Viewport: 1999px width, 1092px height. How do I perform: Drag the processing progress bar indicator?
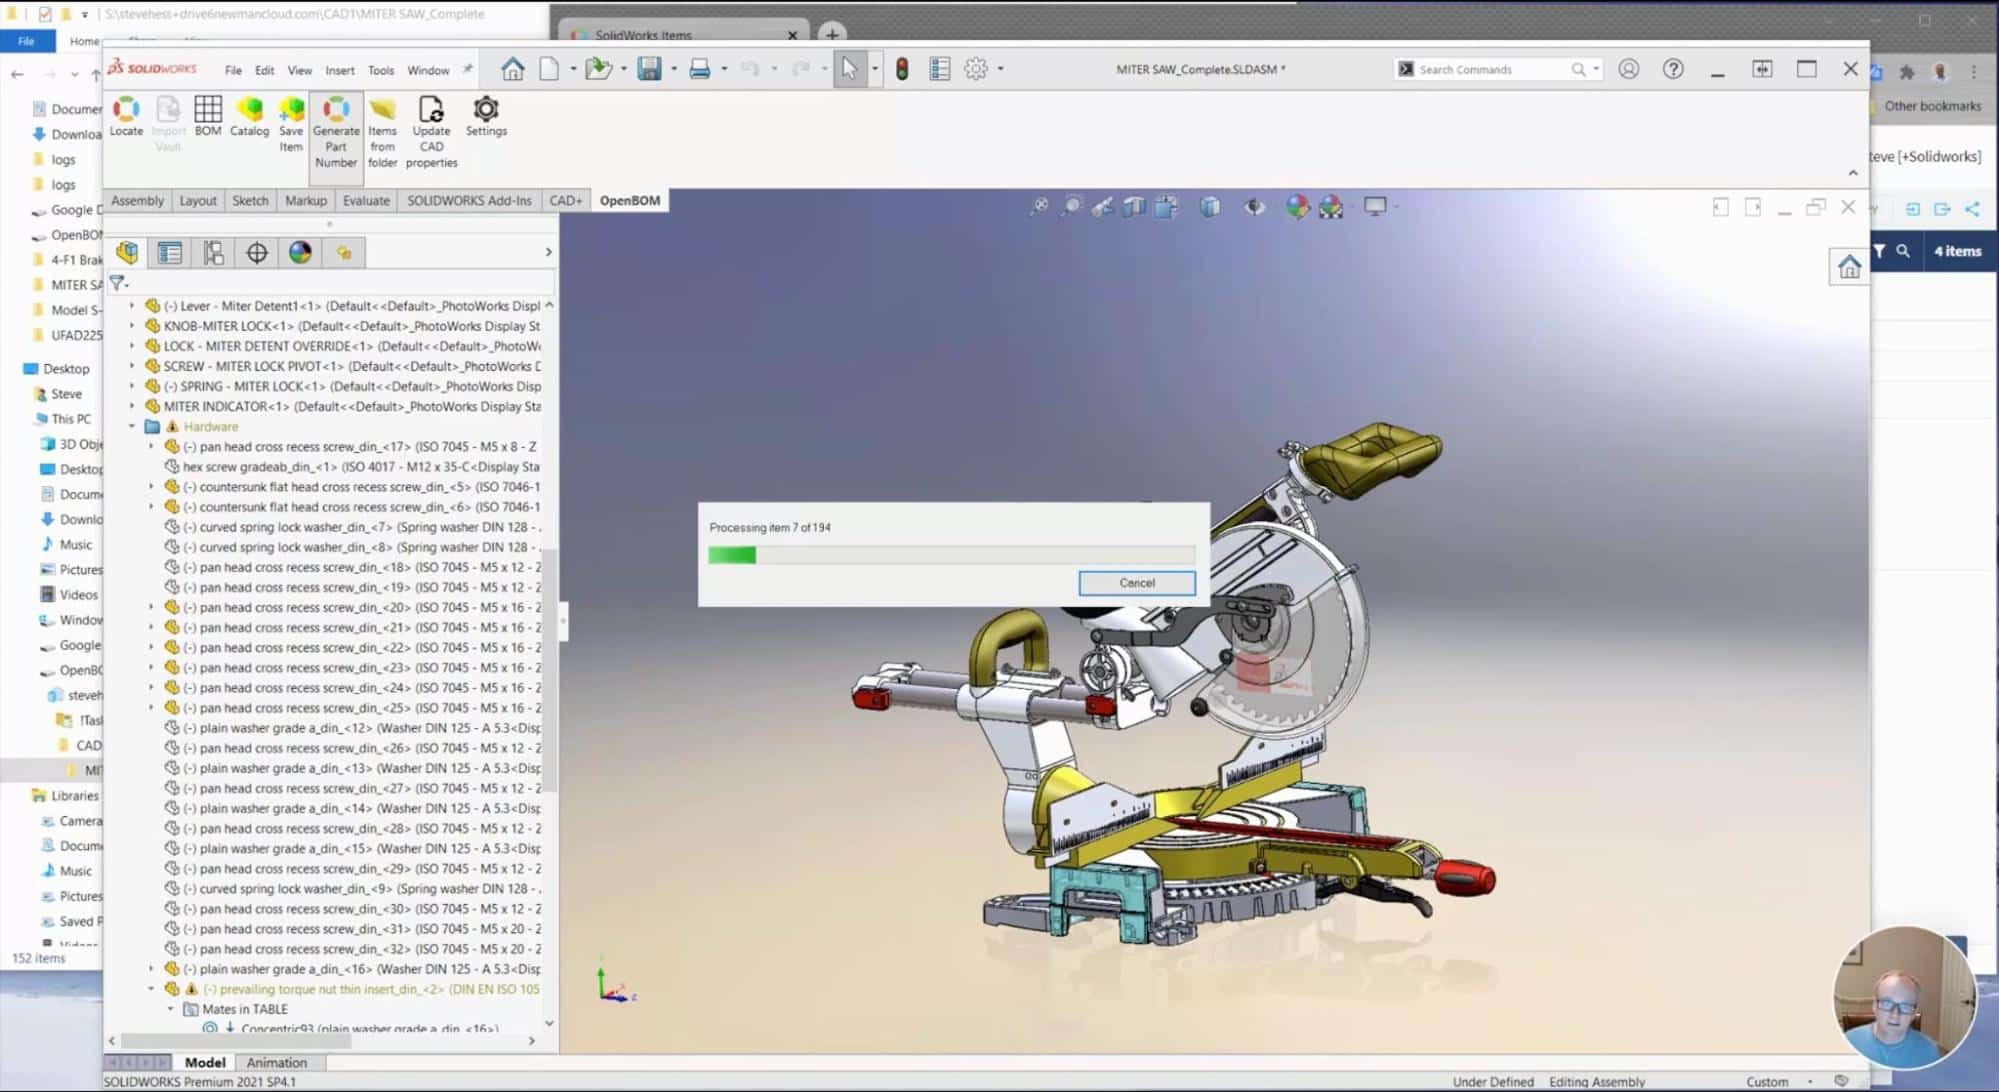point(733,553)
